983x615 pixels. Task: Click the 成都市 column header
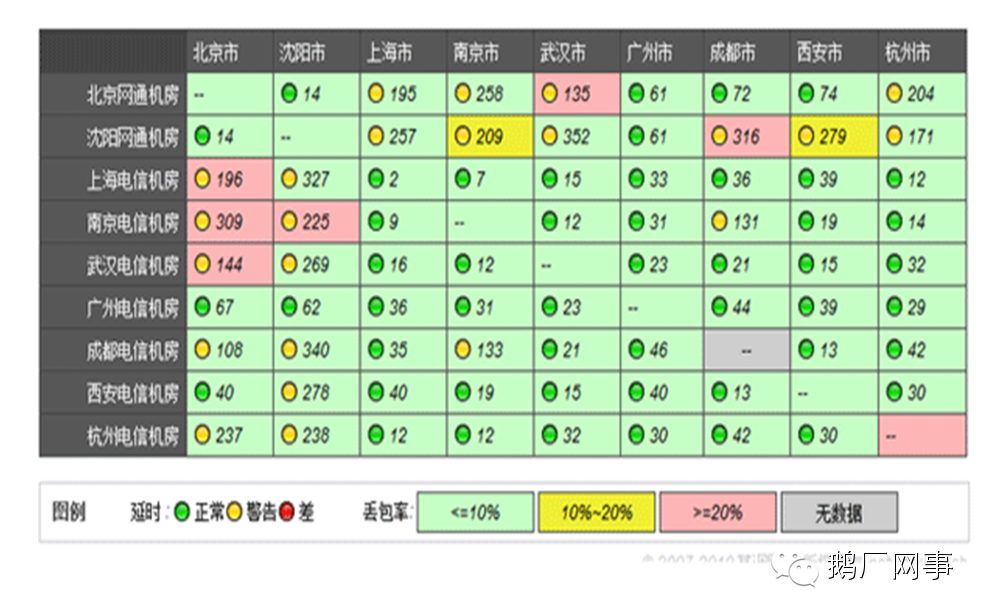pyautogui.click(x=747, y=51)
